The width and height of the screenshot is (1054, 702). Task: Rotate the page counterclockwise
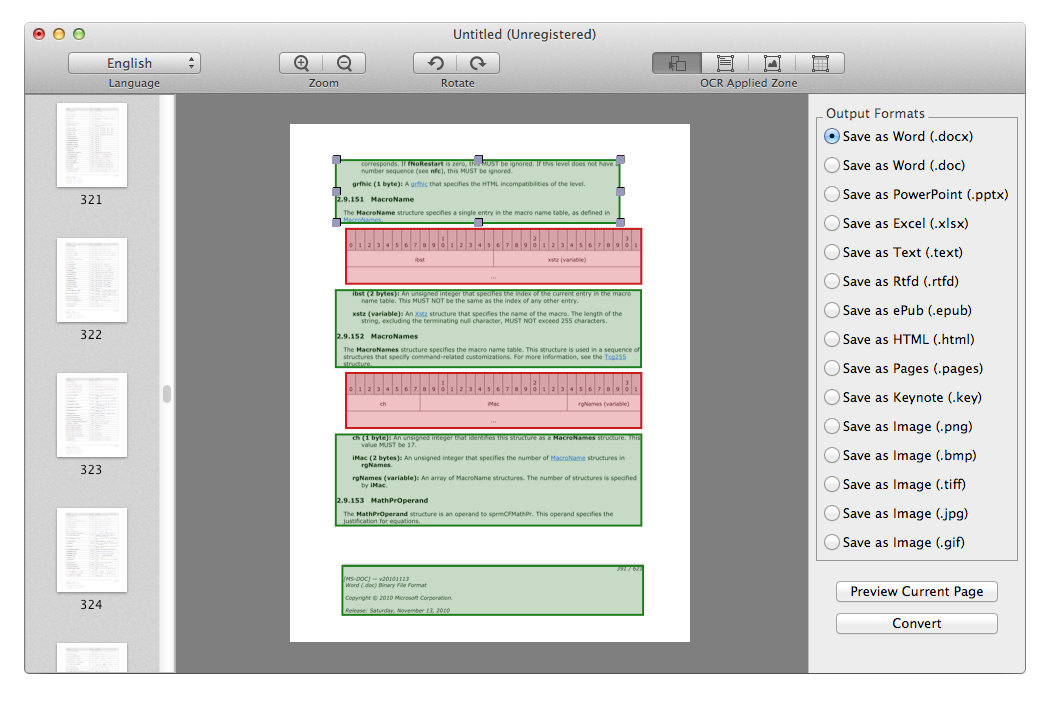[x=436, y=63]
